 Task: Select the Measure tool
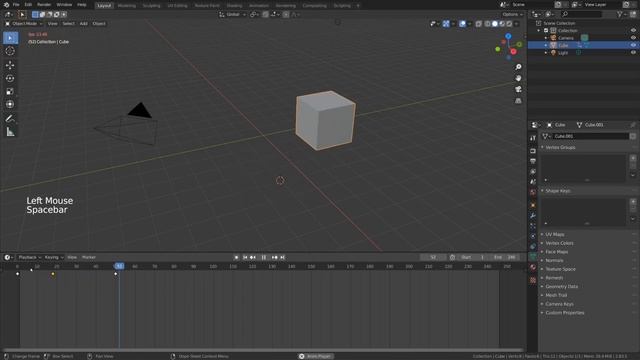11,132
